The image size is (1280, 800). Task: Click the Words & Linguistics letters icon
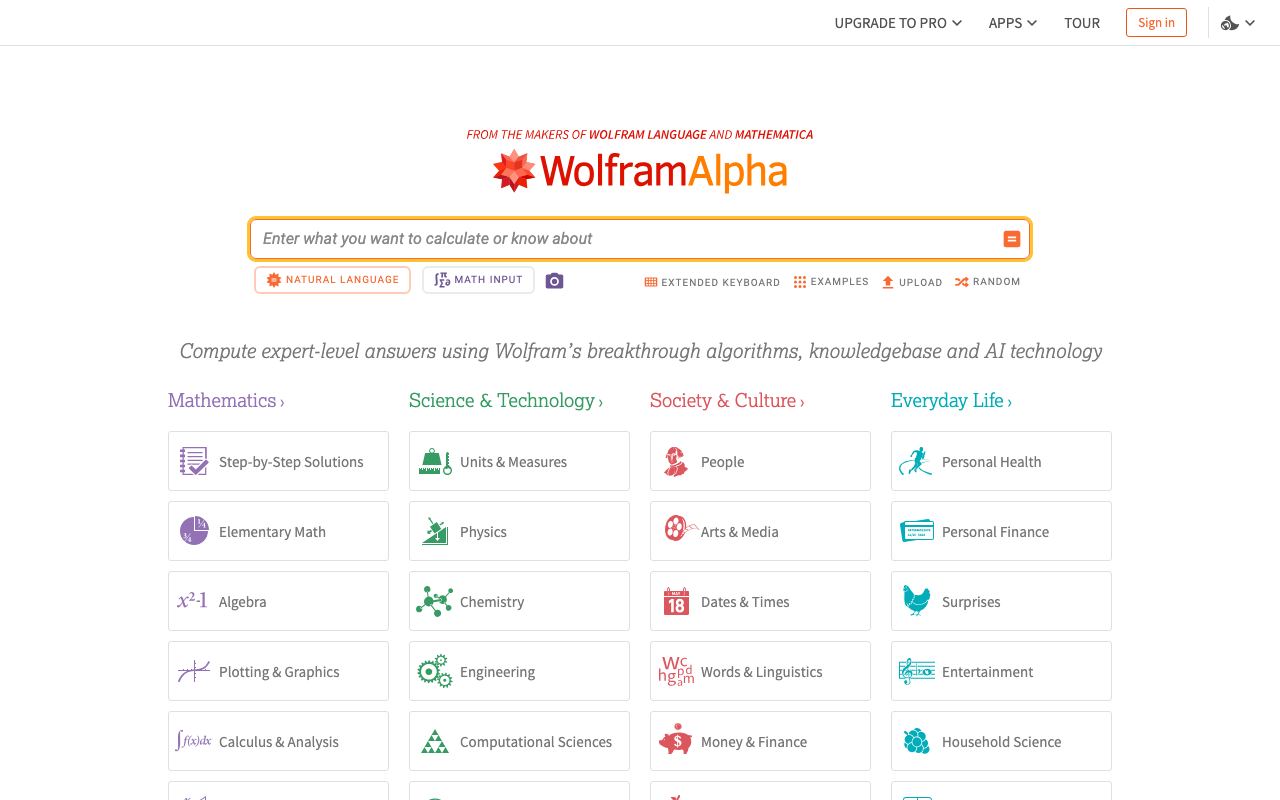pyautogui.click(x=676, y=671)
